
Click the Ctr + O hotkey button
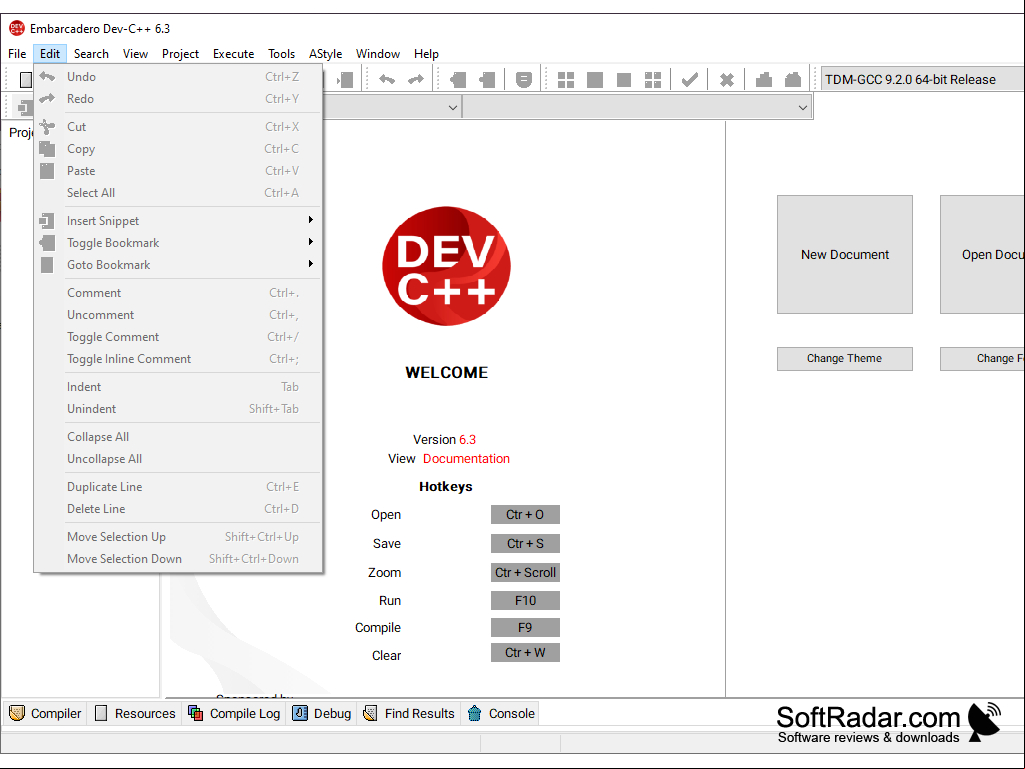pos(525,515)
